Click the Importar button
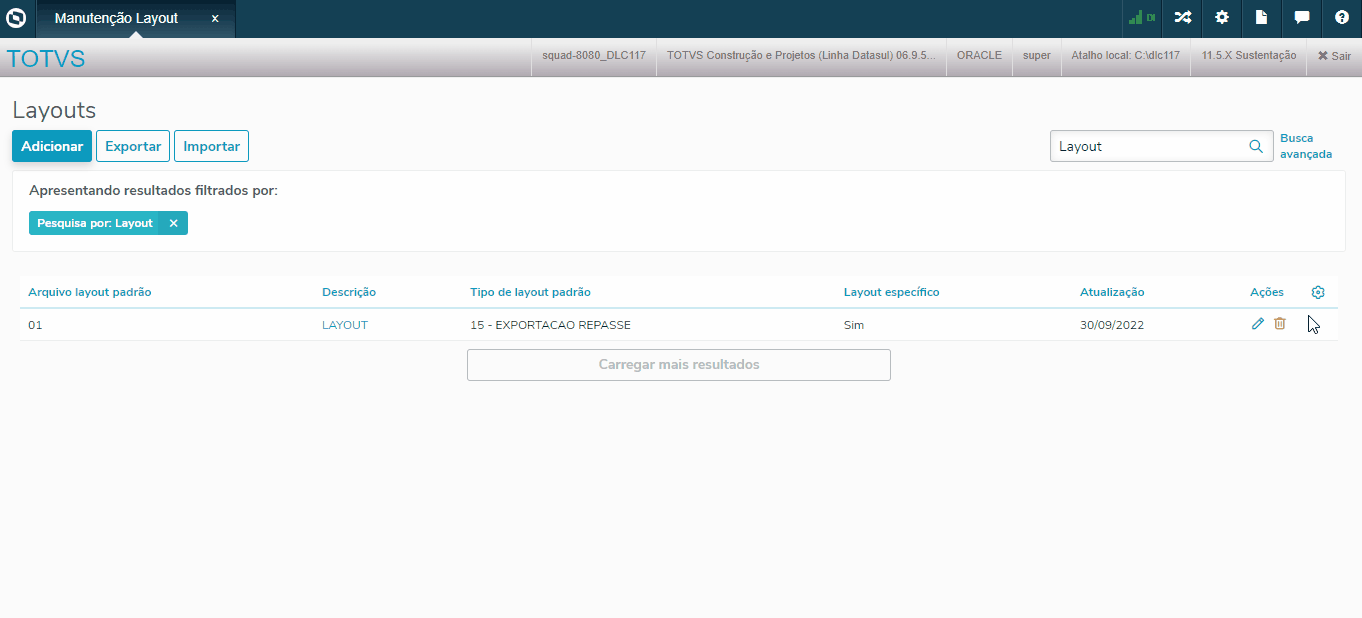Image resolution: width=1362 pixels, height=618 pixels. [x=211, y=146]
